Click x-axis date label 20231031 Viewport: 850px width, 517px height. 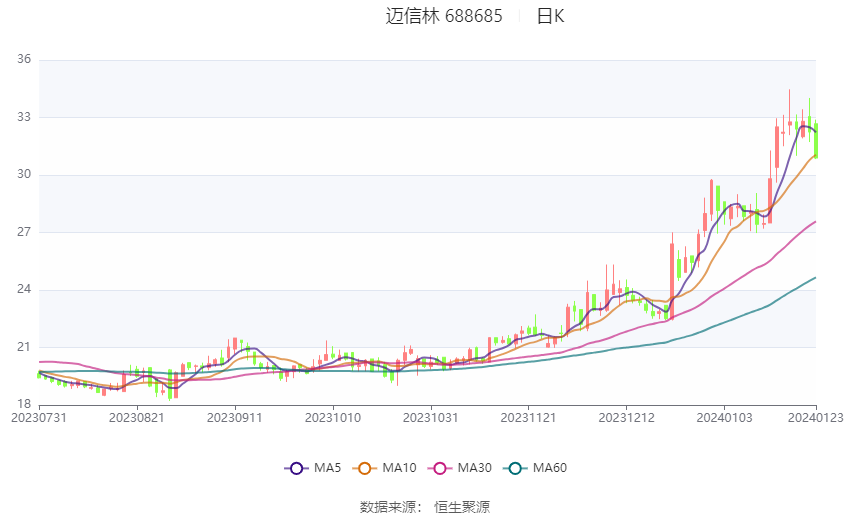coord(430,418)
